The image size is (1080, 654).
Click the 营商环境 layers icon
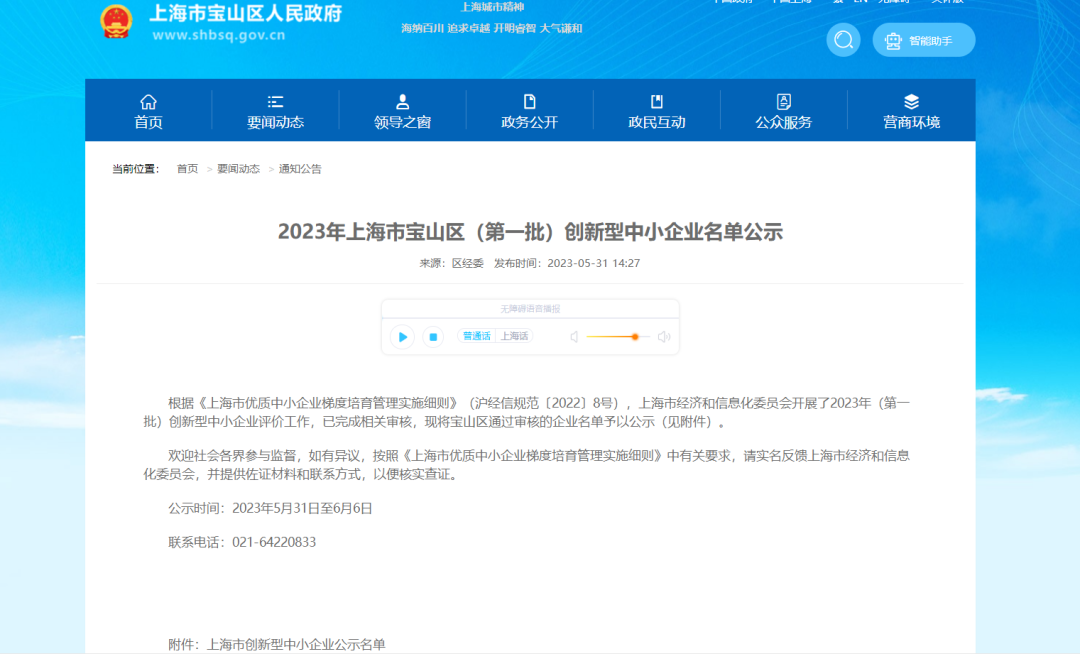(x=911, y=102)
